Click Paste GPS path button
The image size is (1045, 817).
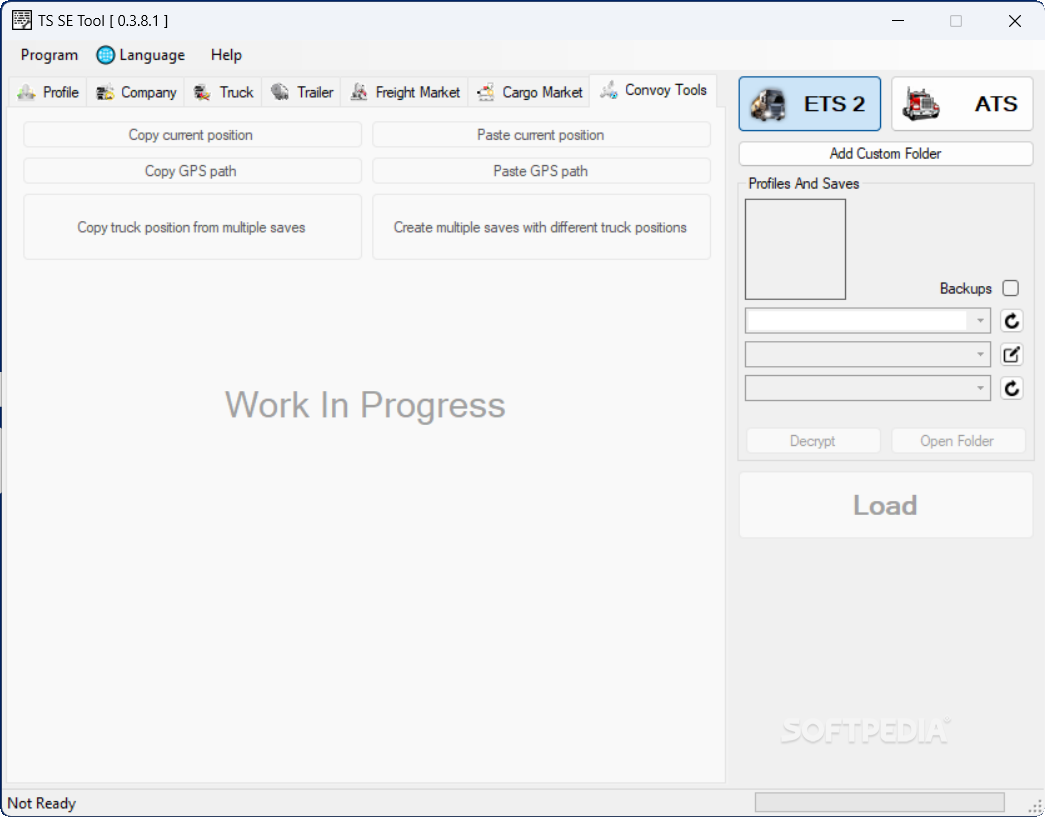pyautogui.click(x=541, y=171)
